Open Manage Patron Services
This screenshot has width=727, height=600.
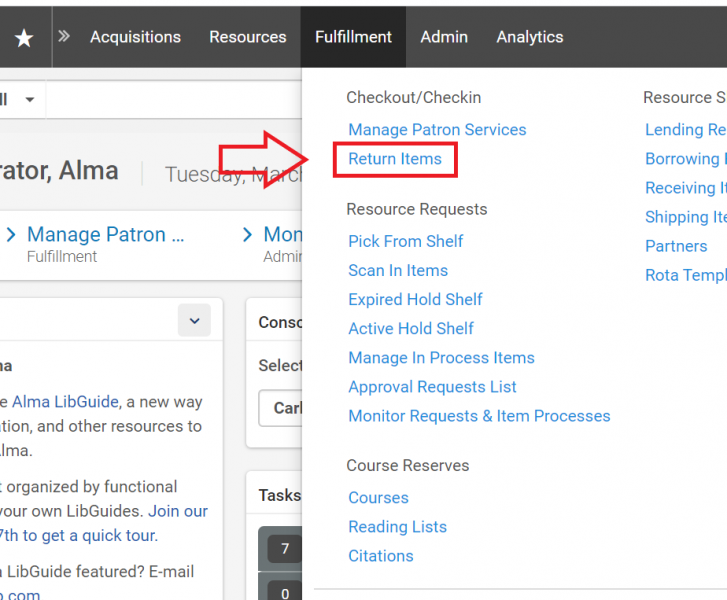437,130
